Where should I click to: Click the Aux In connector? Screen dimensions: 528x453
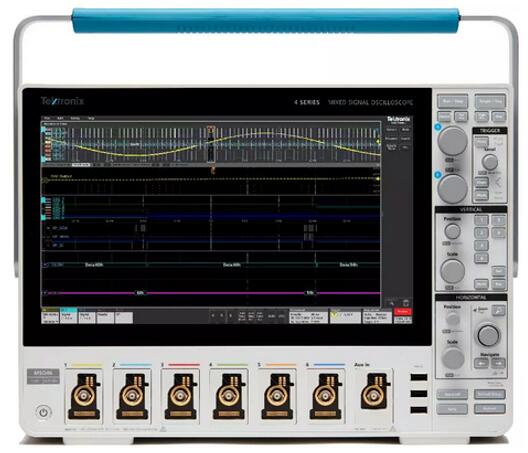374,391
